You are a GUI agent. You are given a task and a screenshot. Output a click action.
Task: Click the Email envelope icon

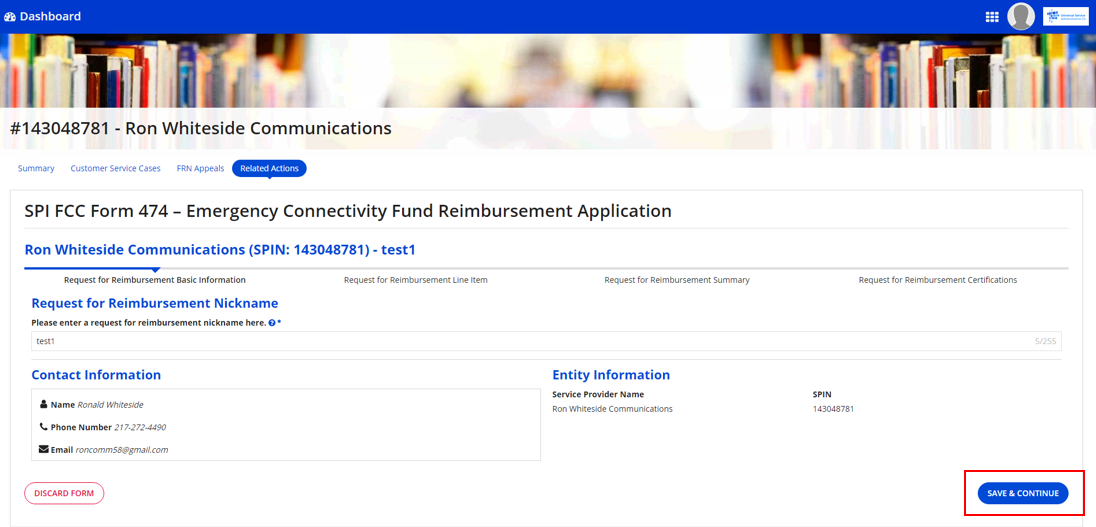44,450
